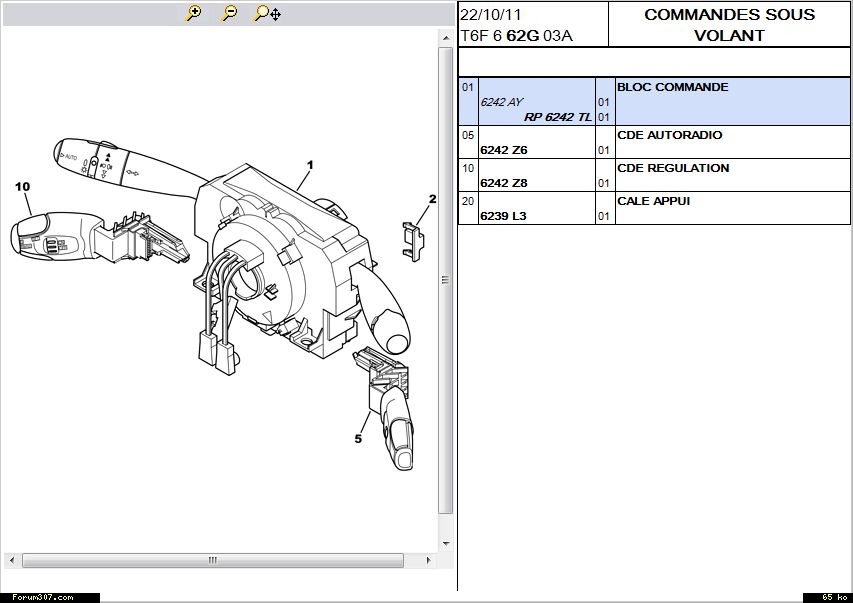The width and height of the screenshot is (853, 603).
Task: Click the number 1 callout in the diagram
Action: 310,165
